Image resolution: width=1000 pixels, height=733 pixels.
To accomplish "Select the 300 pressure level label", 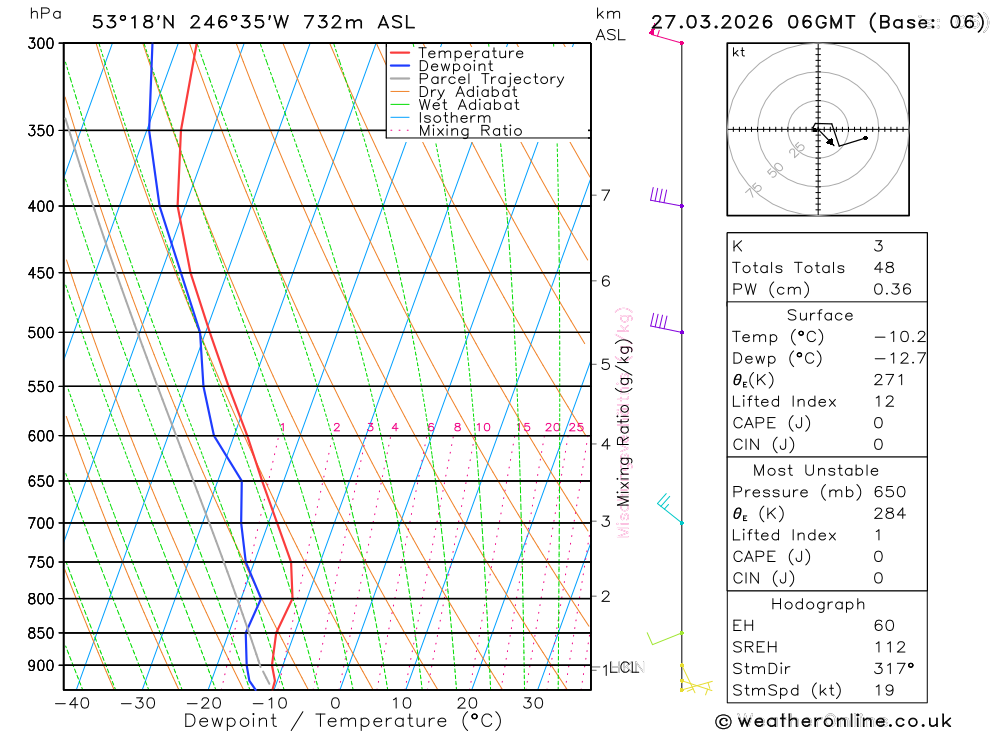I will pos(41,43).
